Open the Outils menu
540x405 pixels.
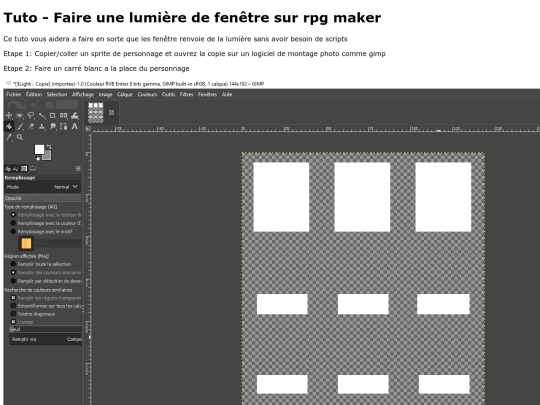point(168,94)
